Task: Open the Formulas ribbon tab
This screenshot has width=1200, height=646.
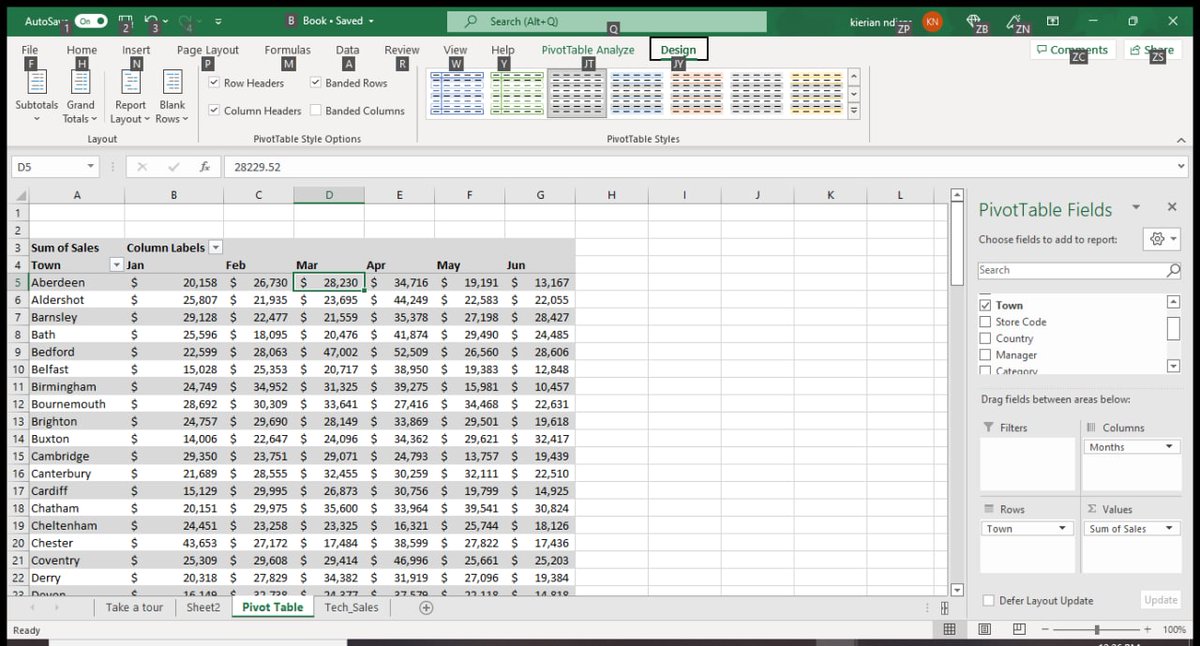Action: pos(287,50)
